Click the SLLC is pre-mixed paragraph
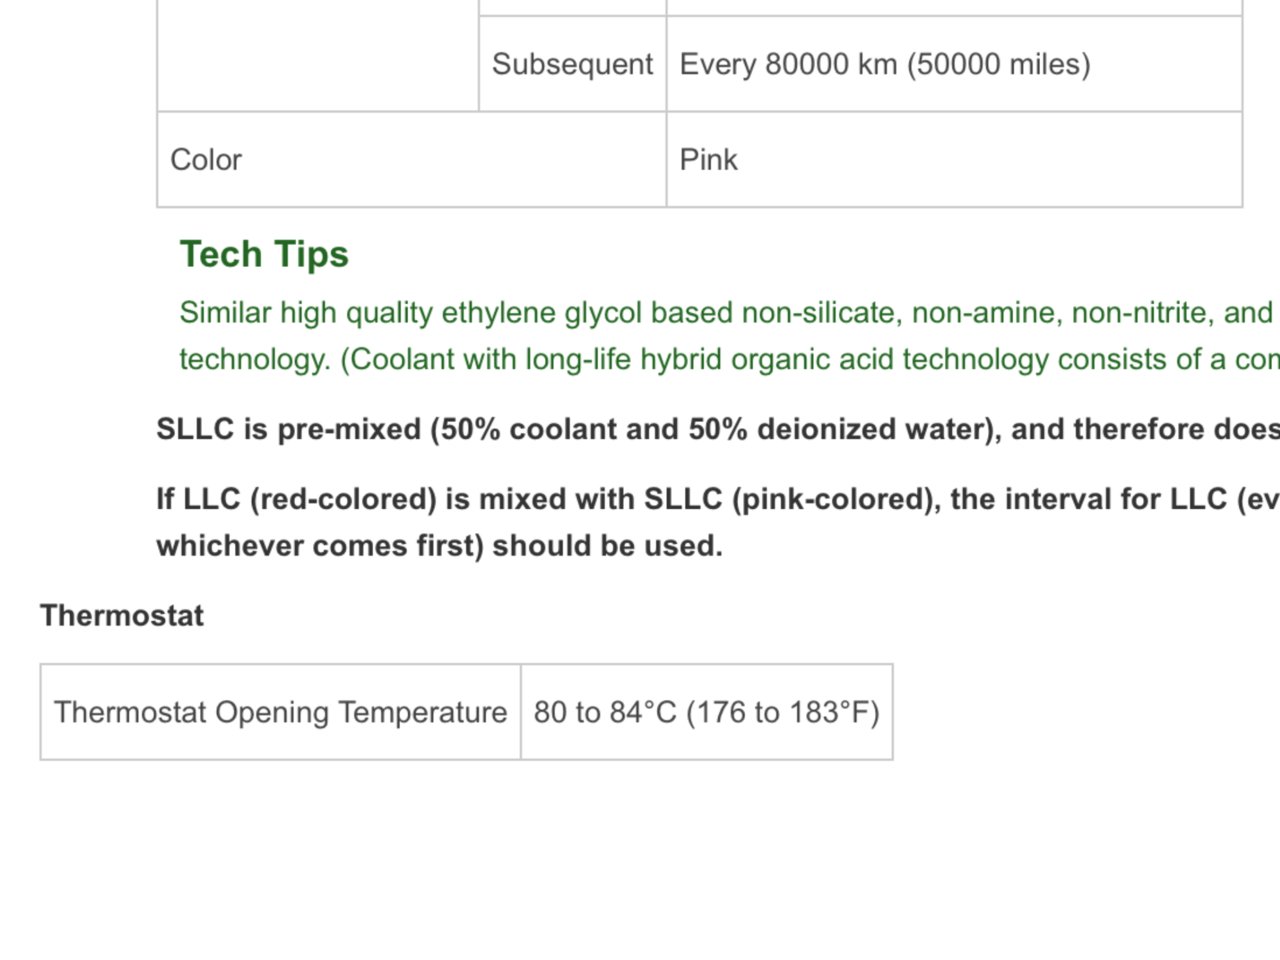This screenshot has height=960, width=1280. coord(718,429)
